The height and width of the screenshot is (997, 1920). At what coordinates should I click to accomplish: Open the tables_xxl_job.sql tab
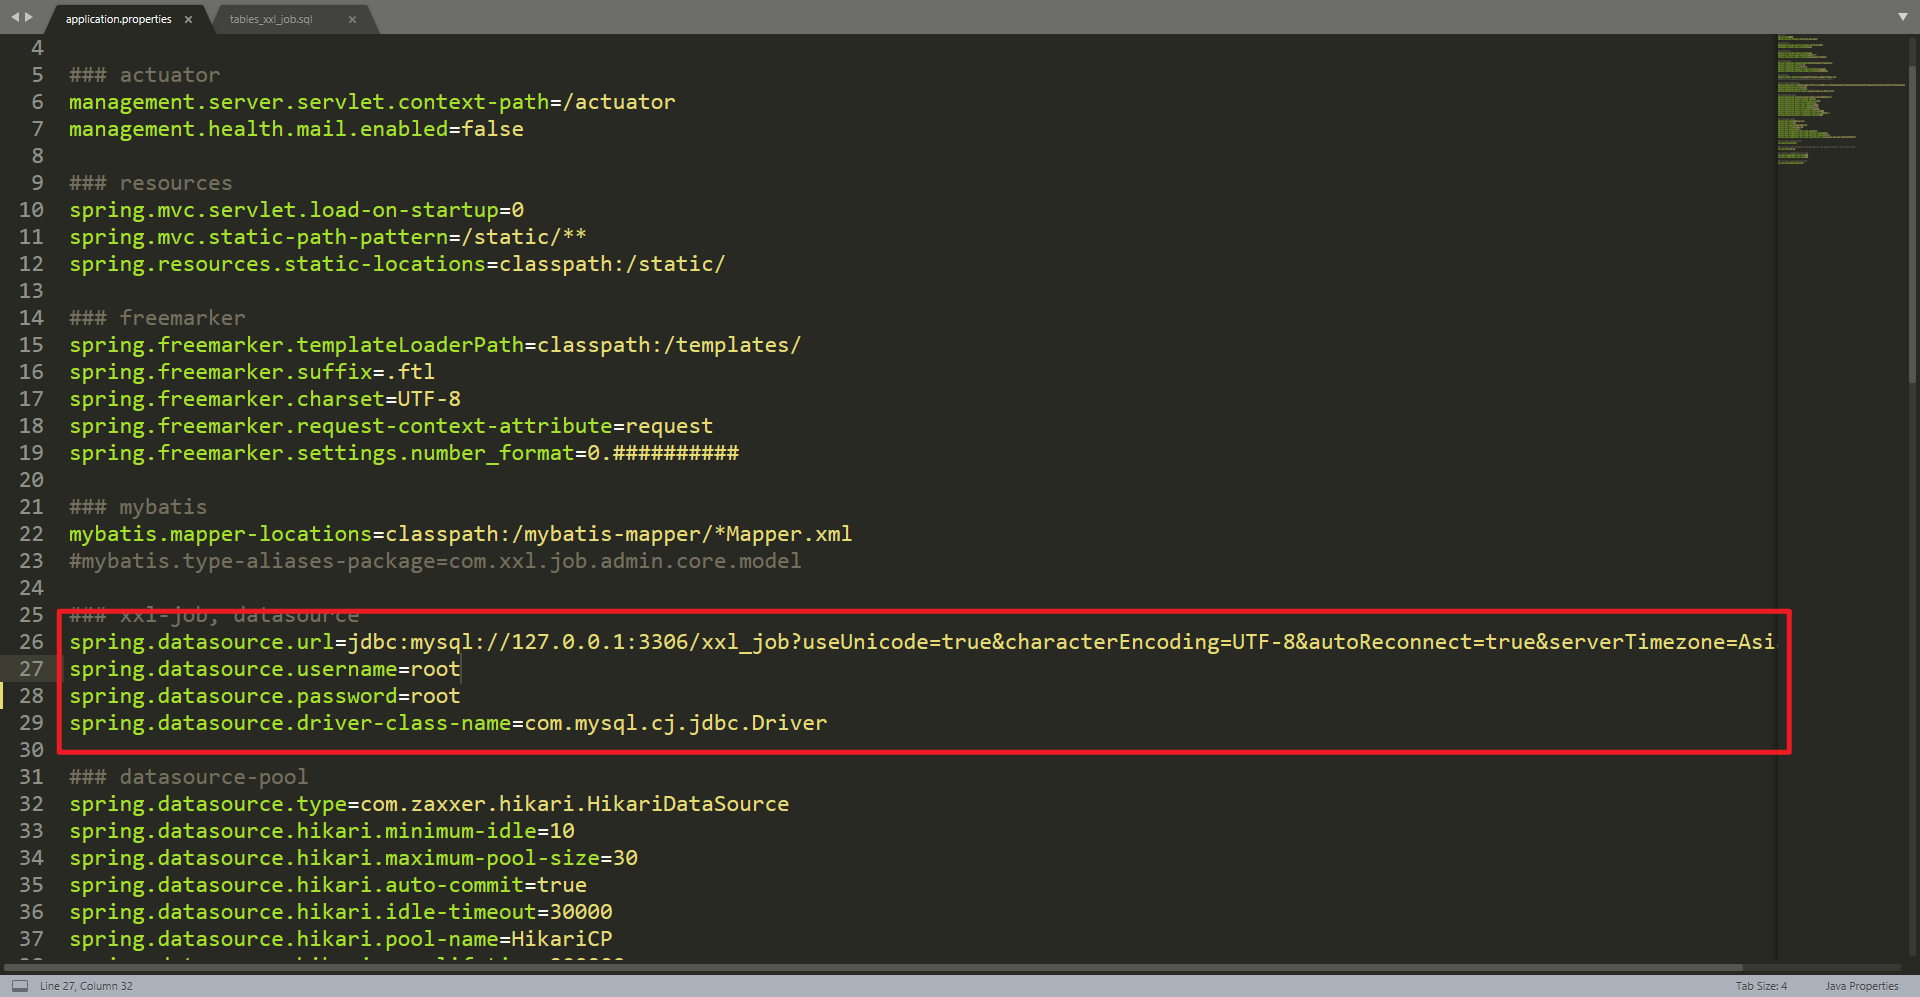pyautogui.click(x=271, y=19)
